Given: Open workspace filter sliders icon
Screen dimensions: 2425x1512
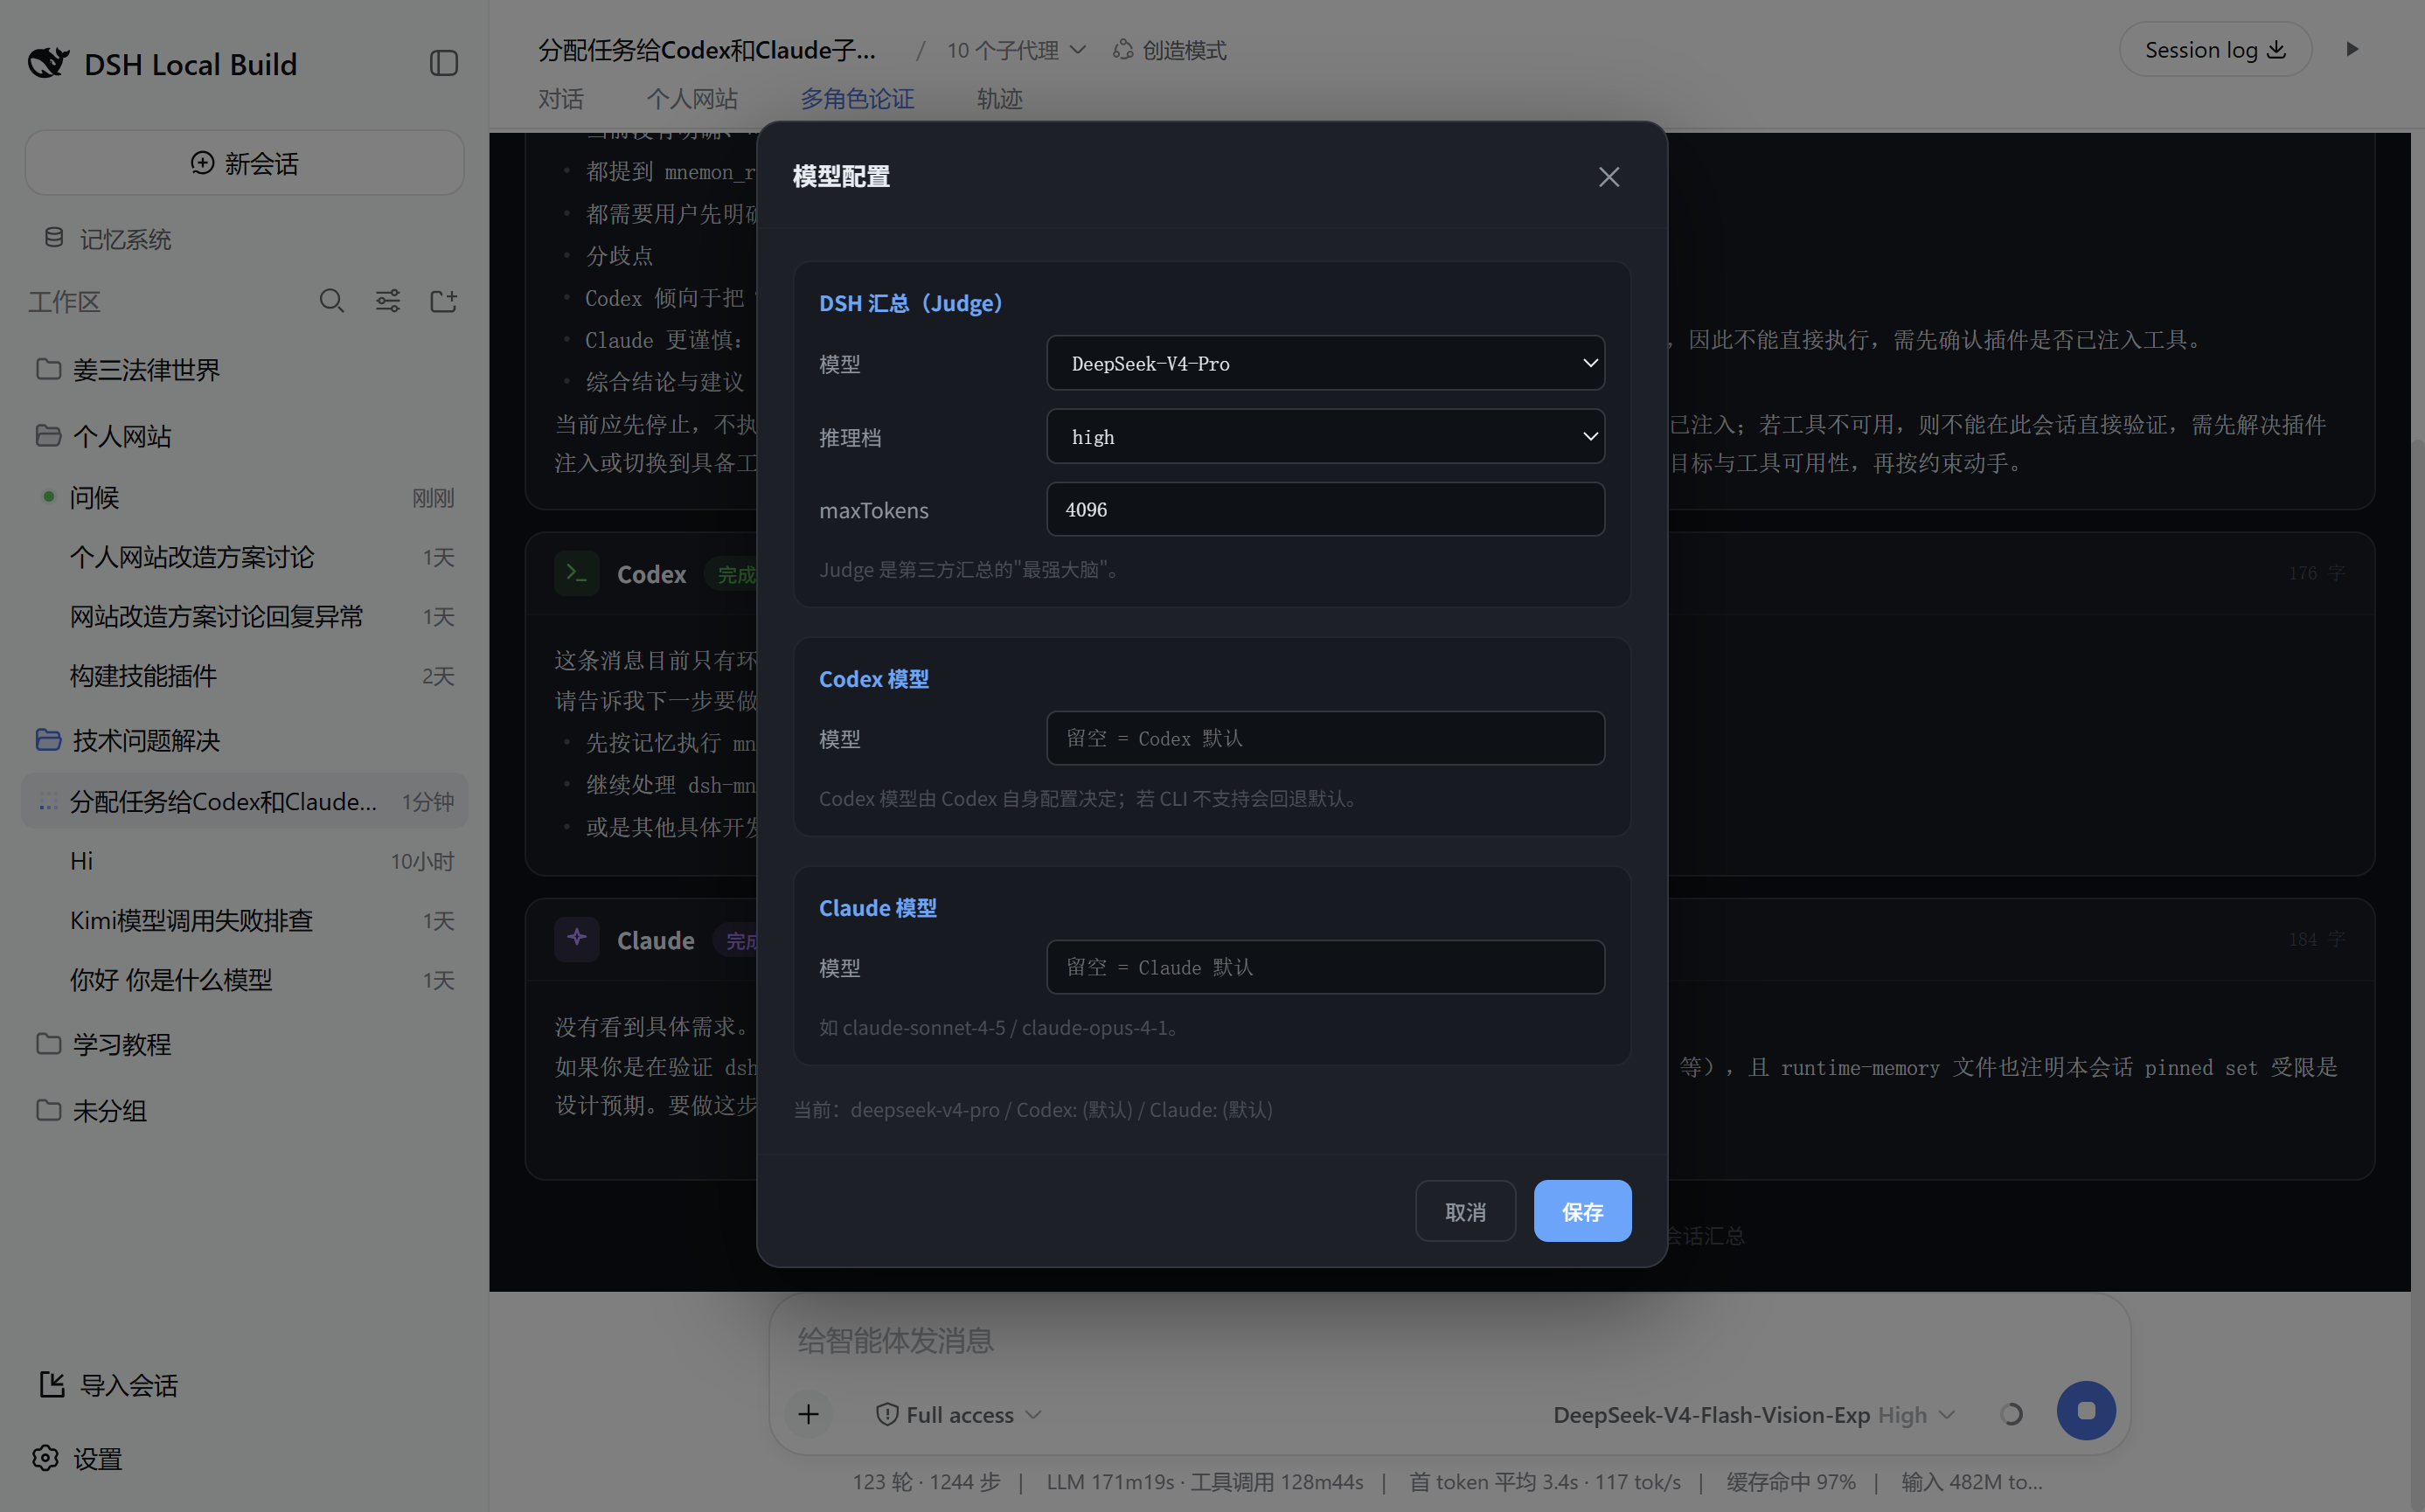Looking at the screenshot, I should point(388,301).
